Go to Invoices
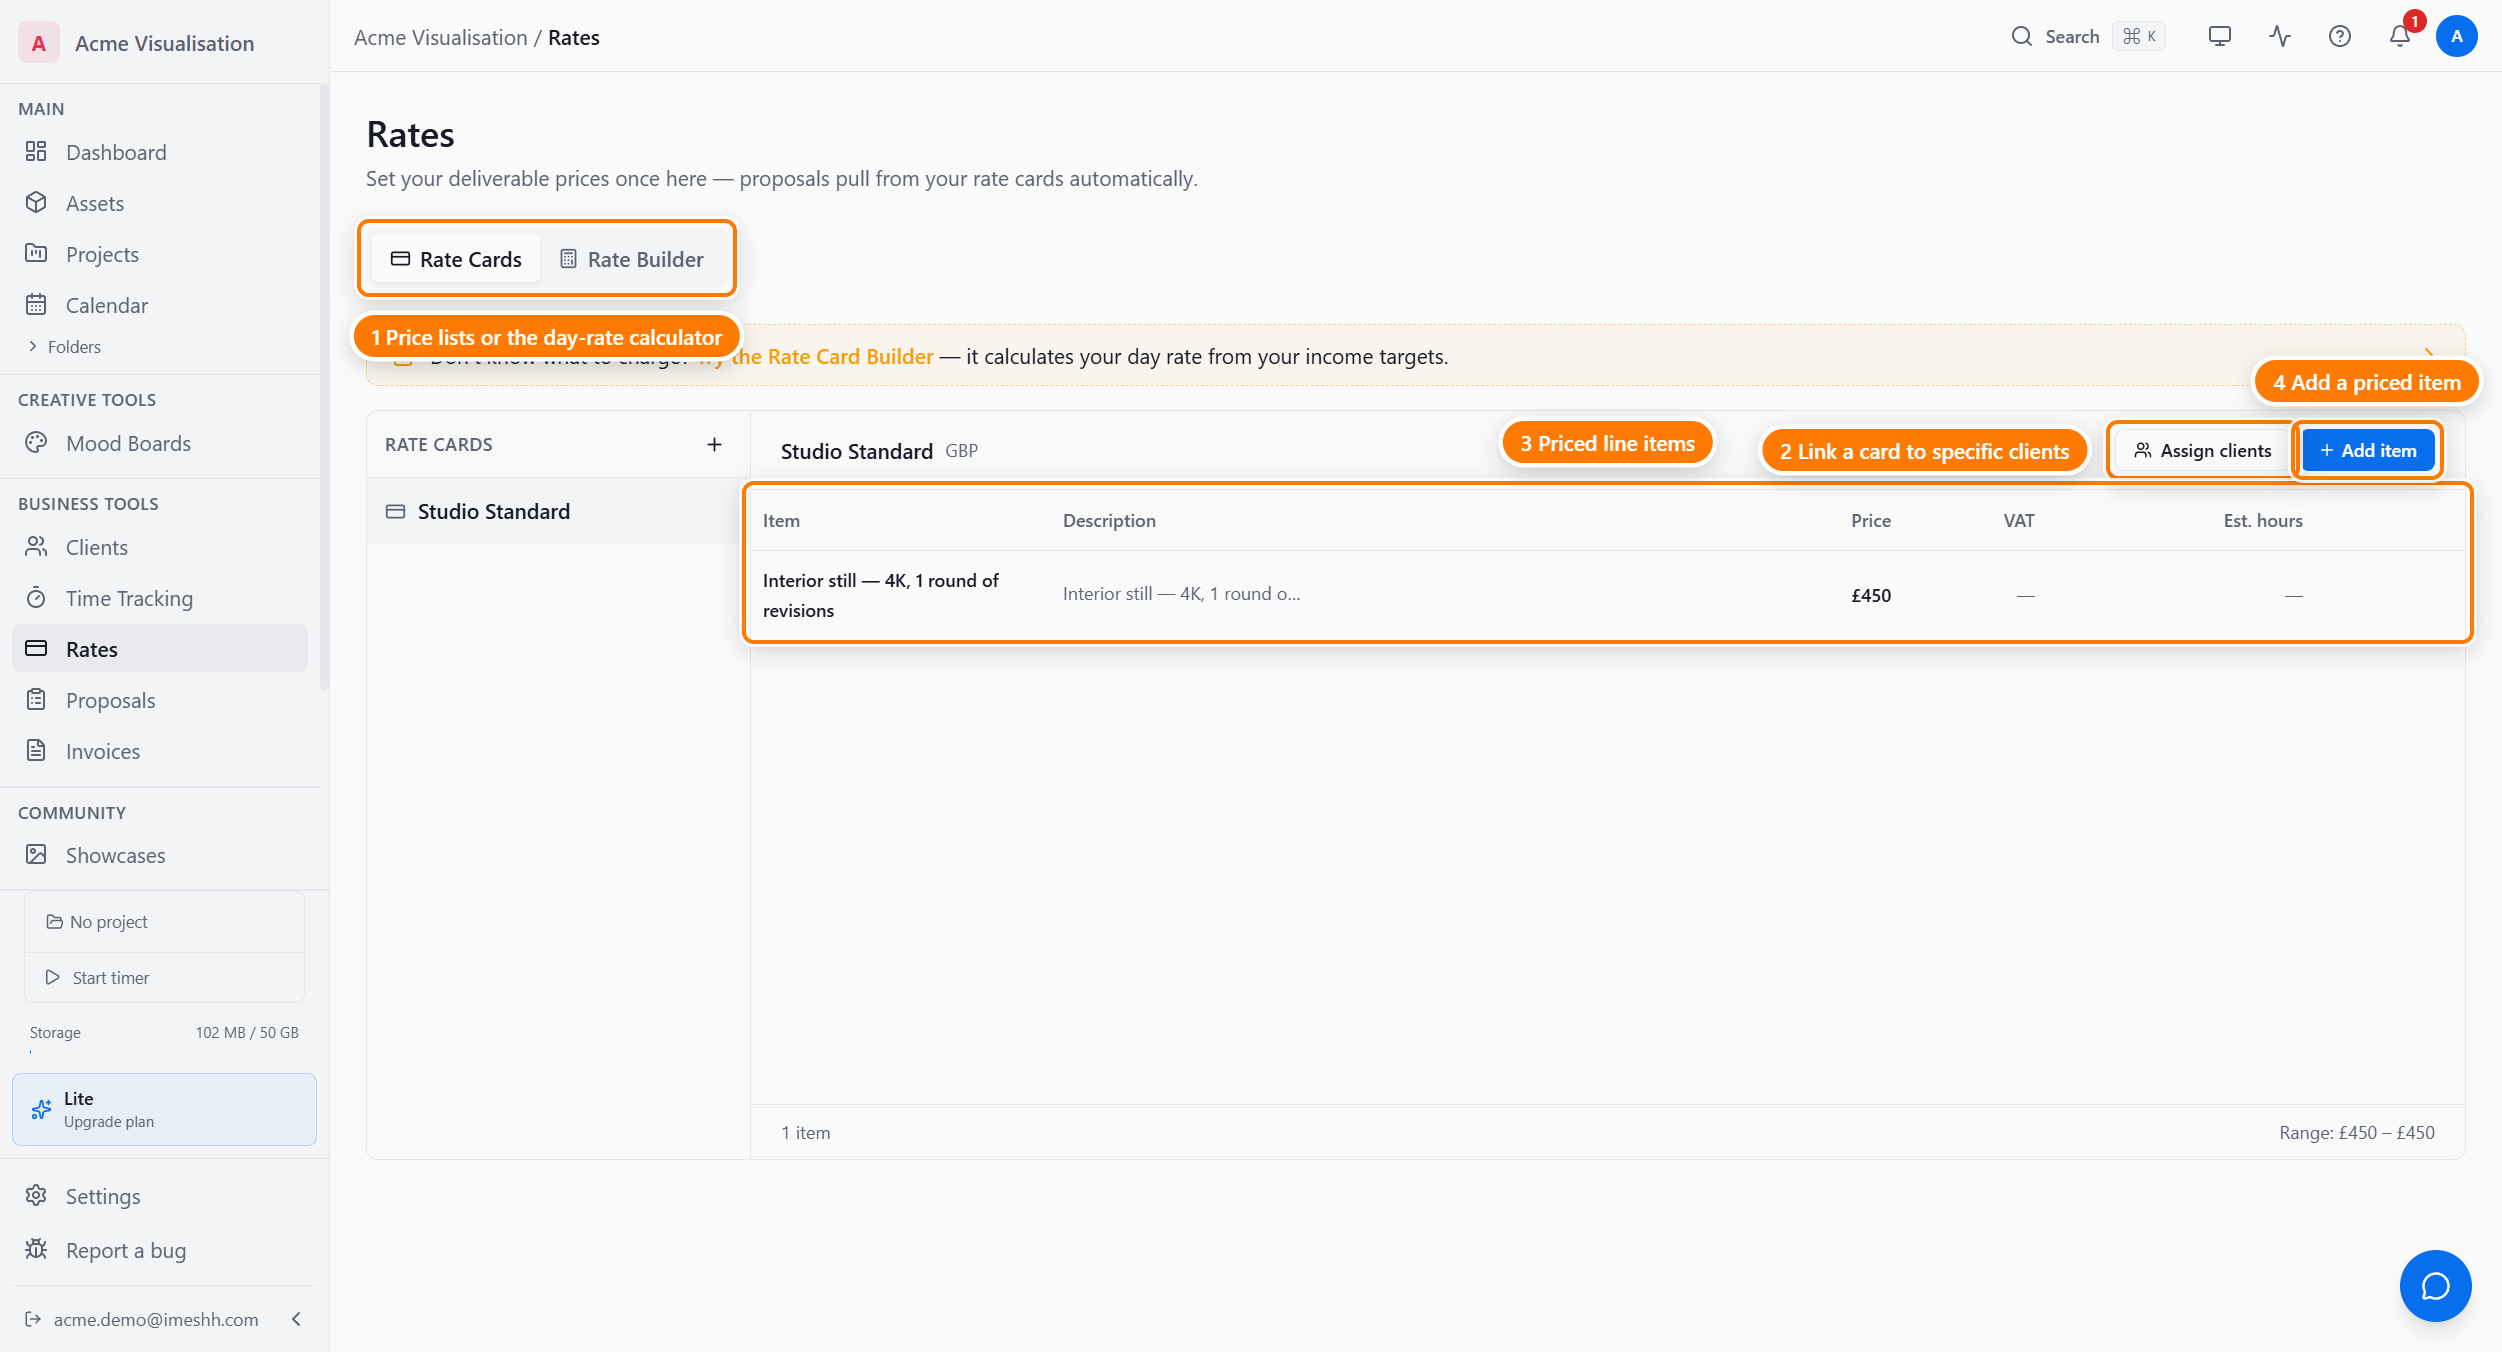The width and height of the screenshot is (2502, 1352). (160, 751)
